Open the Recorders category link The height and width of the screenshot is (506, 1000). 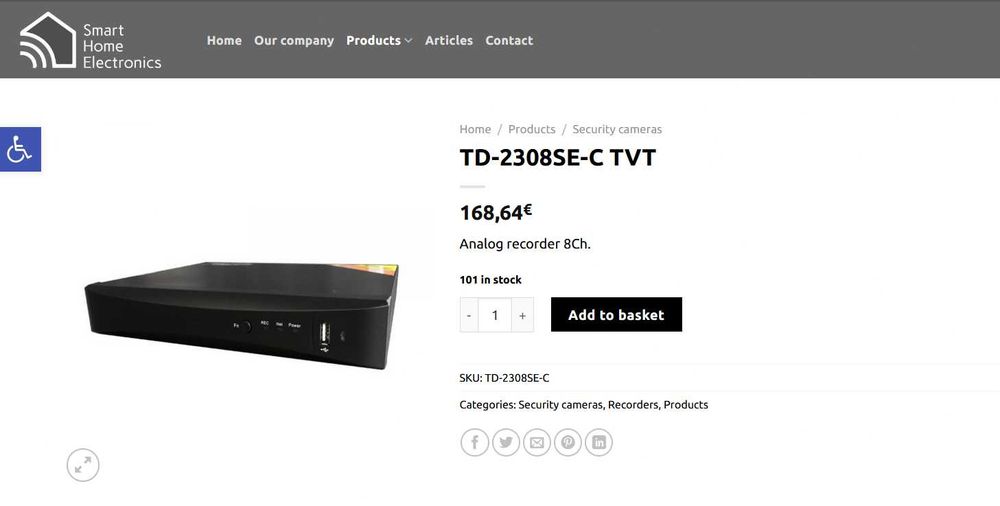click(633, 405)
